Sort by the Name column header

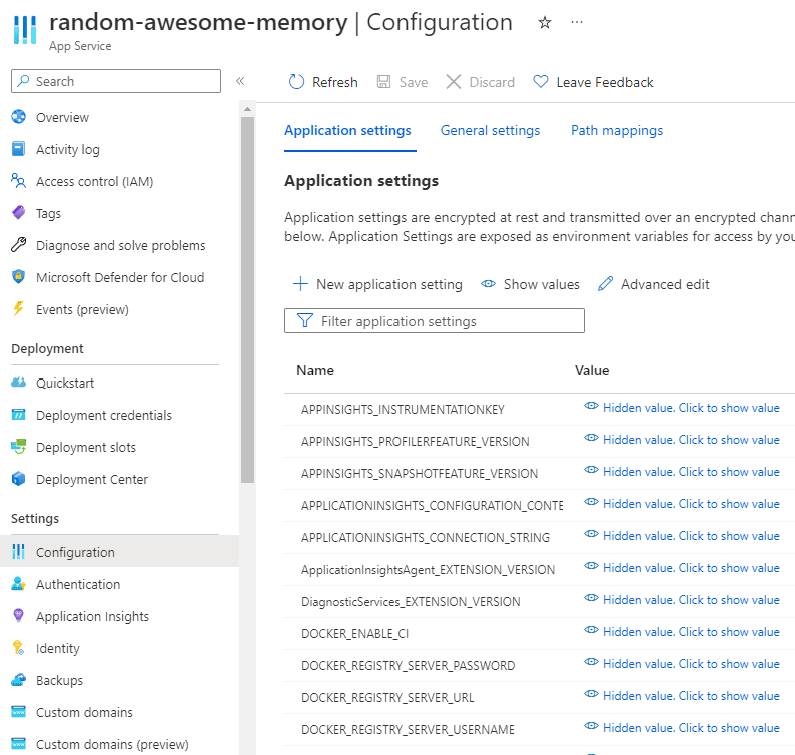click(x=315, y=370)
